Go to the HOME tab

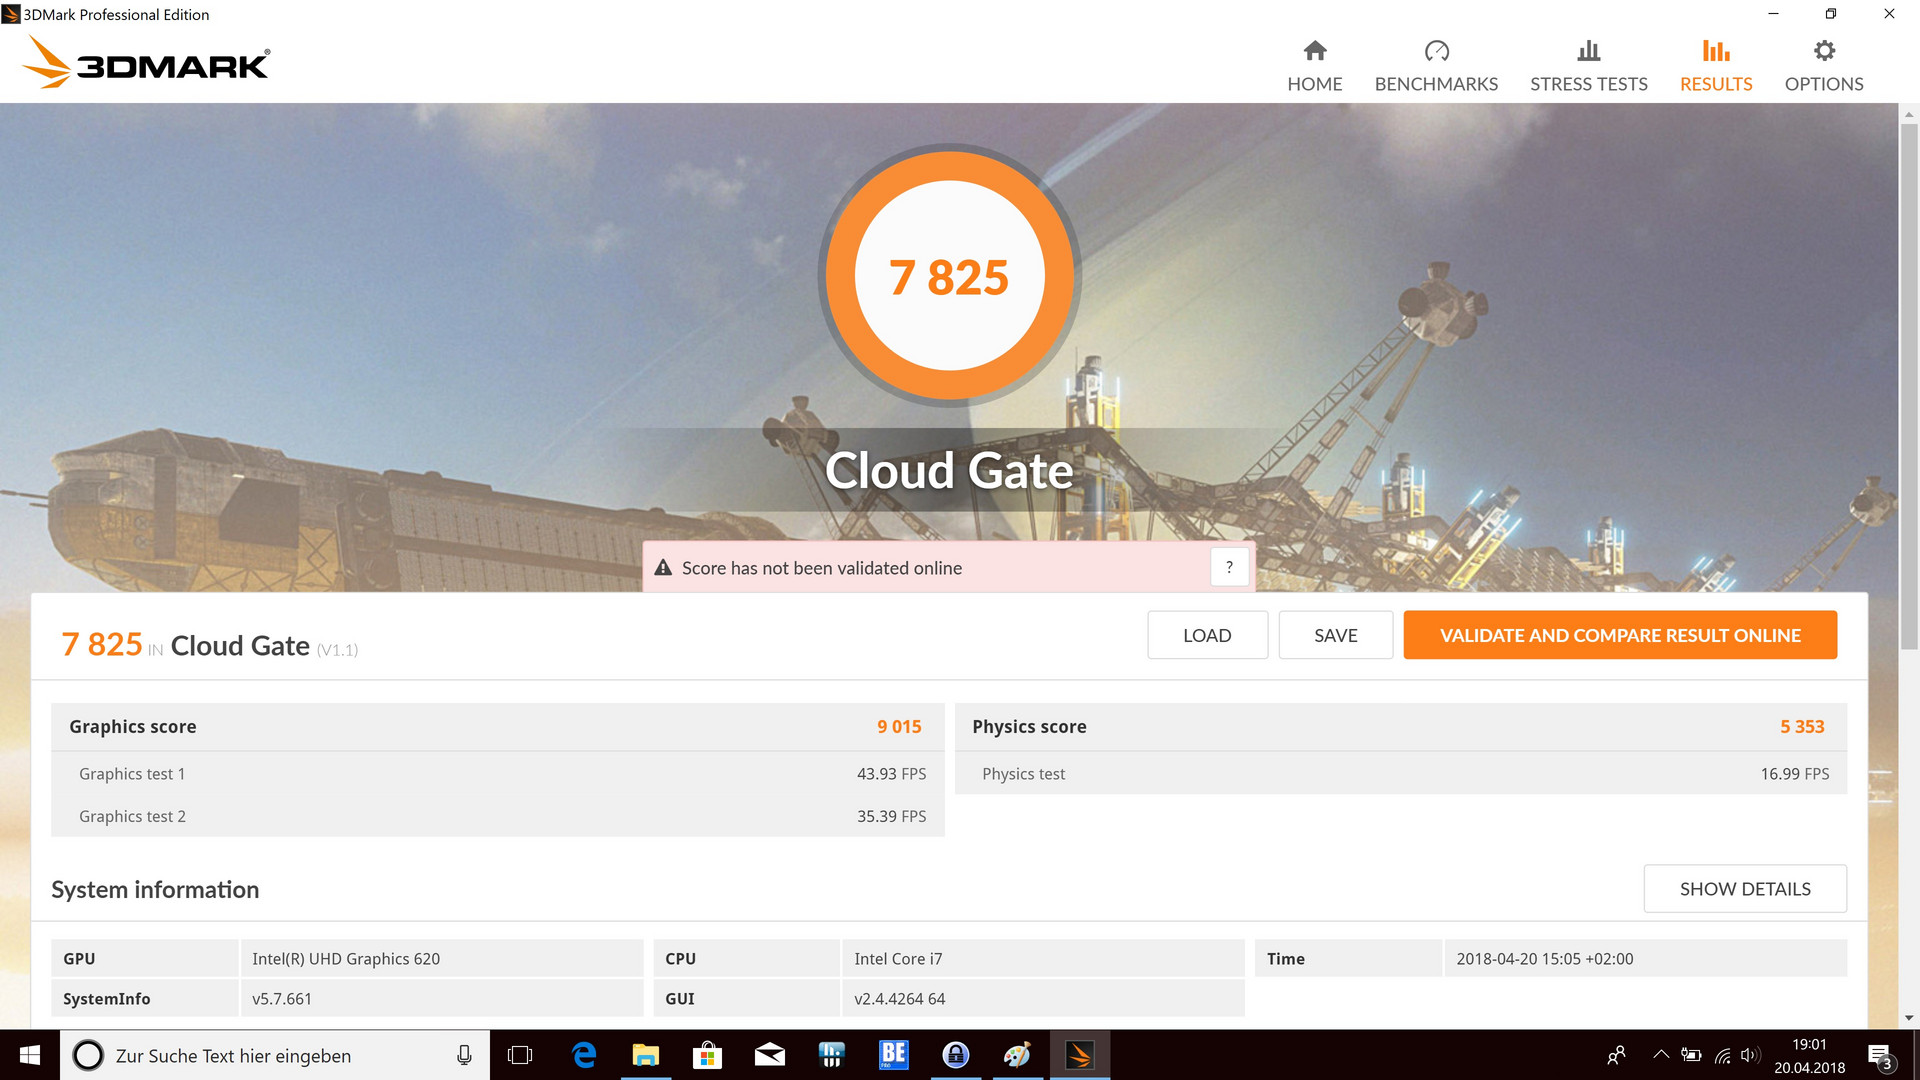pyautogui.click(x=1314, y=66)
